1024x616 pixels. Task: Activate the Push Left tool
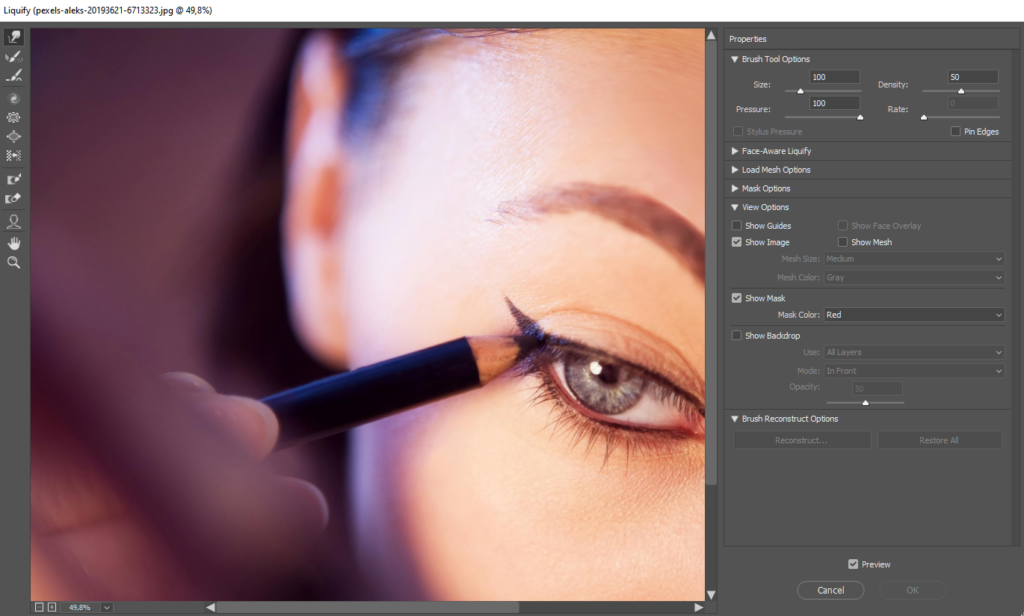click(14, 156)
